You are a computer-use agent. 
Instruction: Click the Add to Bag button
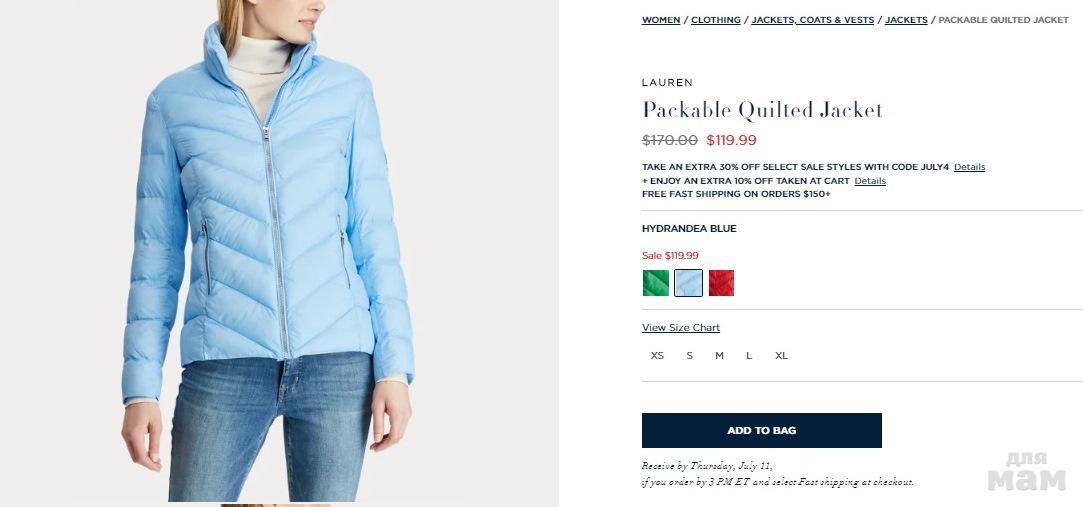(761, 430)
